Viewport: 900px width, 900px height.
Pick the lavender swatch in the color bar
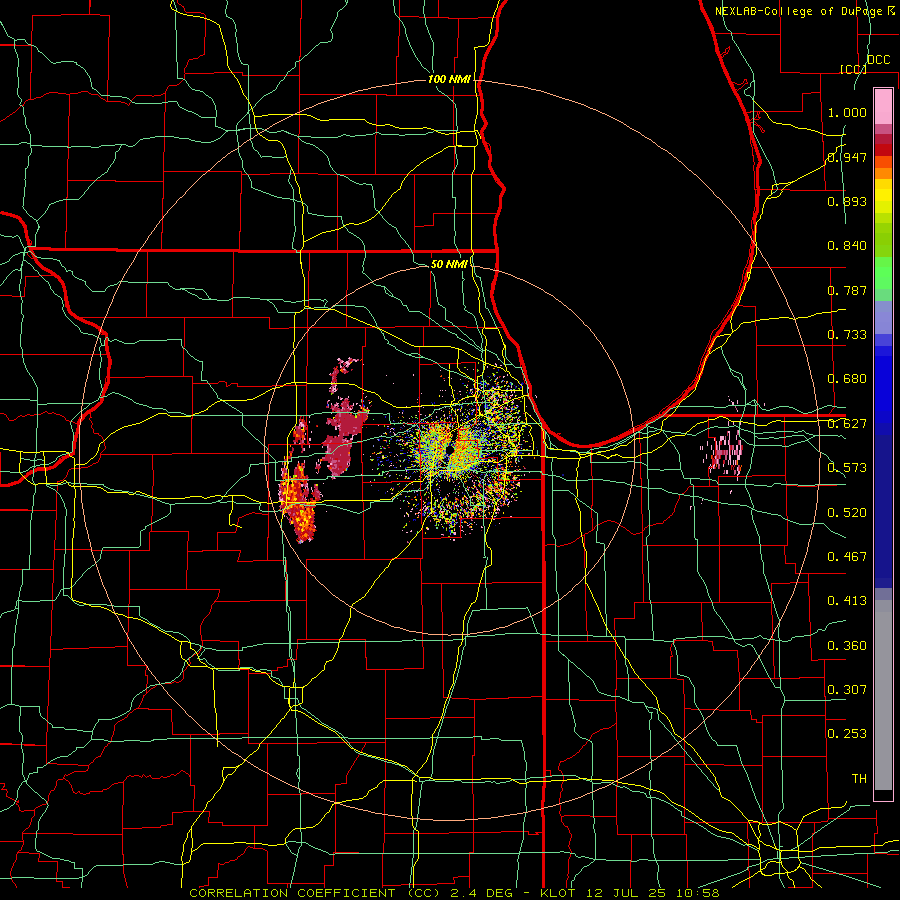(x=883, y=317)
